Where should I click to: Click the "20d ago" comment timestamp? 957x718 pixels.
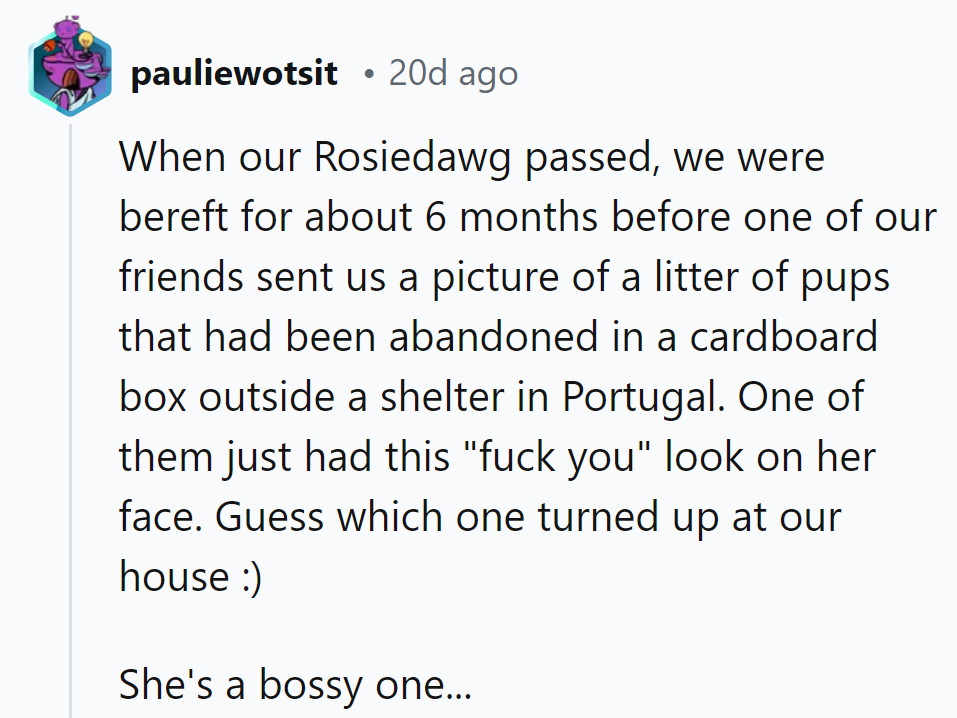(x=453, y=74)
